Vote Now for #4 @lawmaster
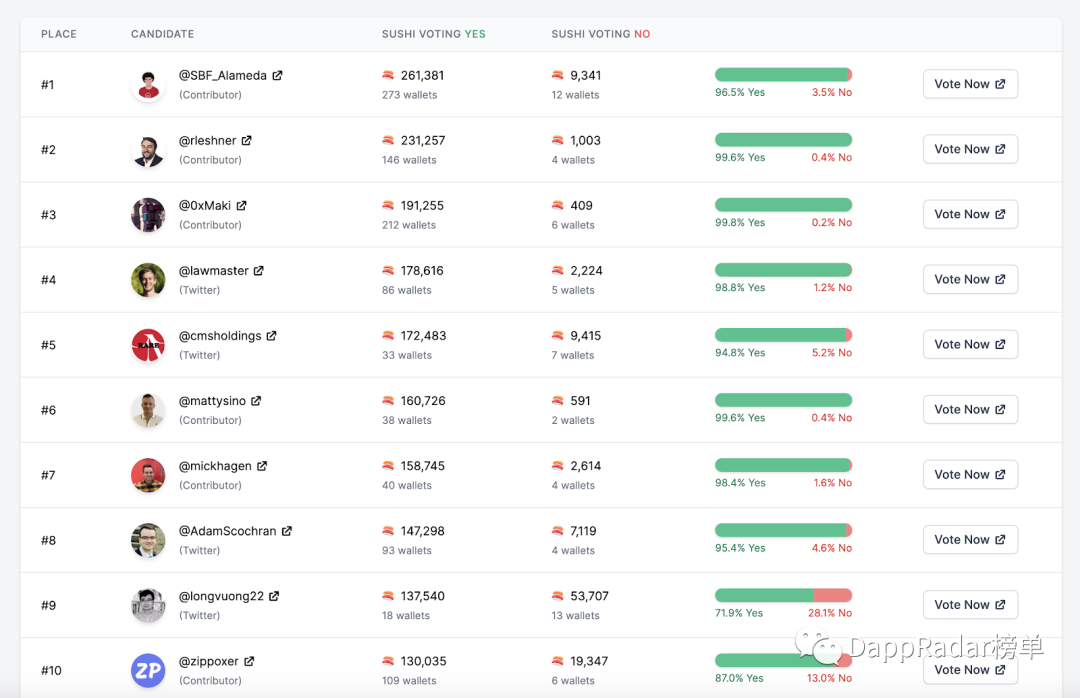The height and width of the screenshot is (698, 1080). [970, 279]
